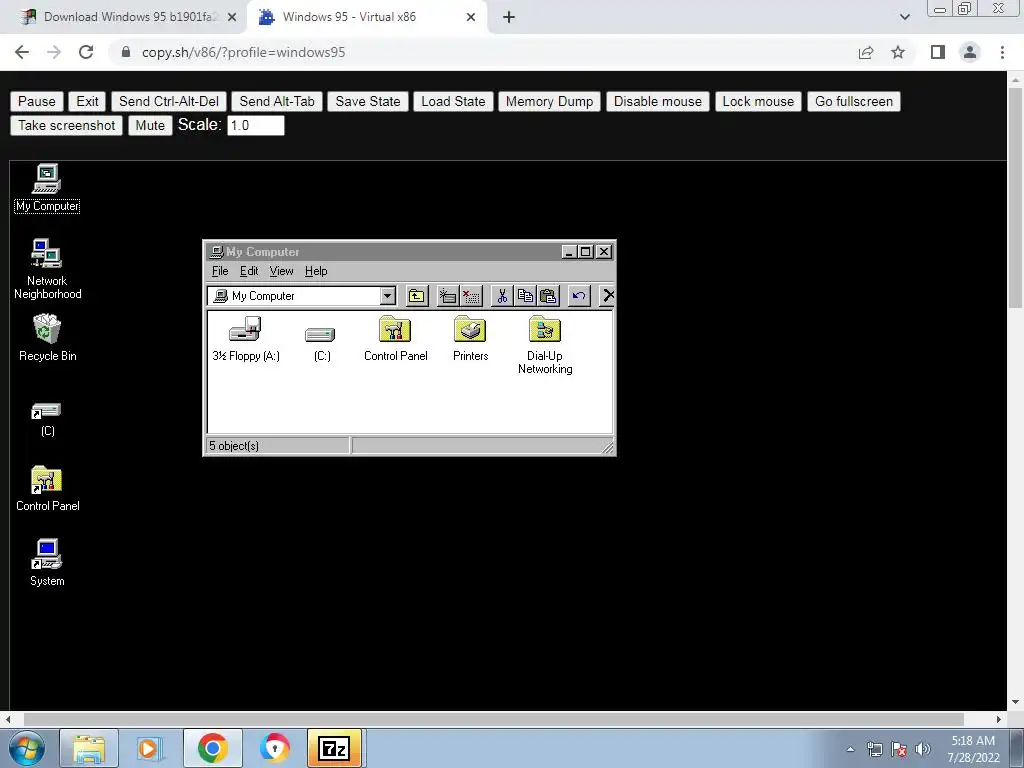This screenshot has height=768, width=1024.
Task: Open the Dial-Up Networking folder
Action: coord(545,345)
